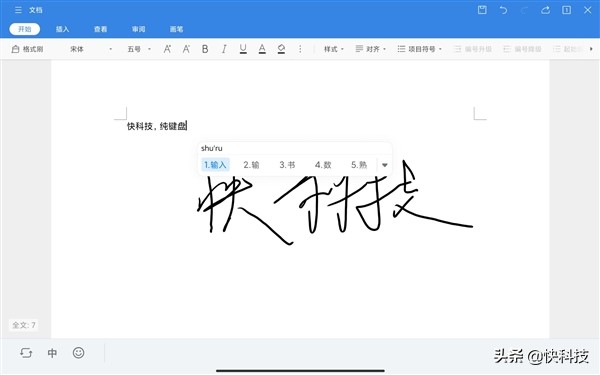Toggle underline formatting
This screenshot has width=600, height=375.
(243, 49)
